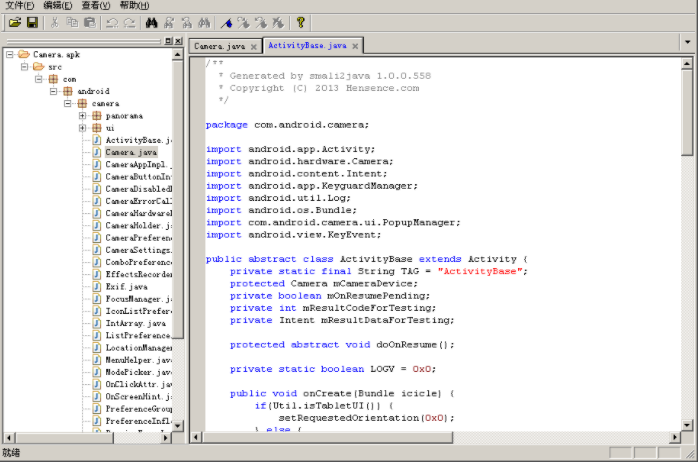The height and width of the screenshot is (462, 699).
Task: Click the Redo arrow icon
Action: tap(130, 22)
